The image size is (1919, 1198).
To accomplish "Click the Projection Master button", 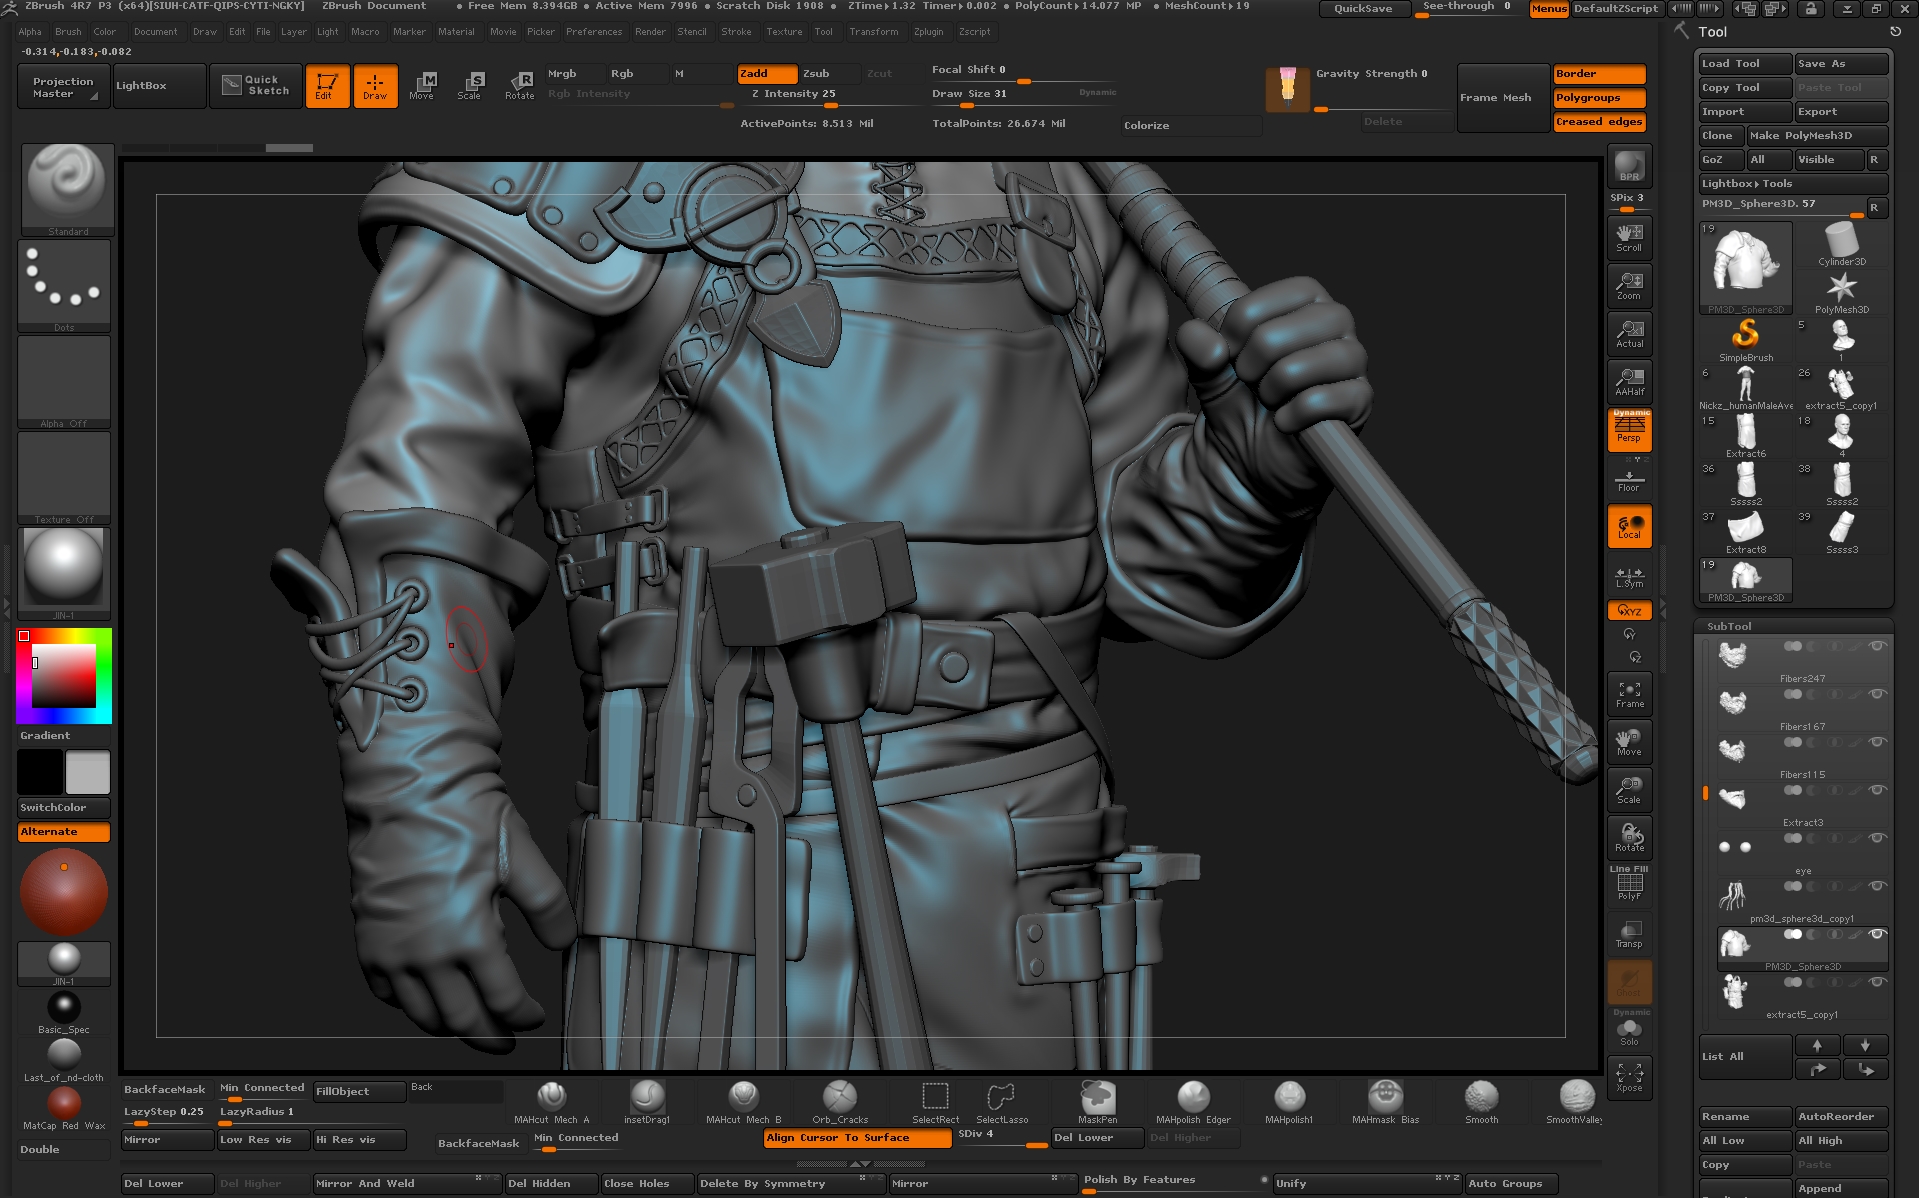I will click(x=64, y=87).
